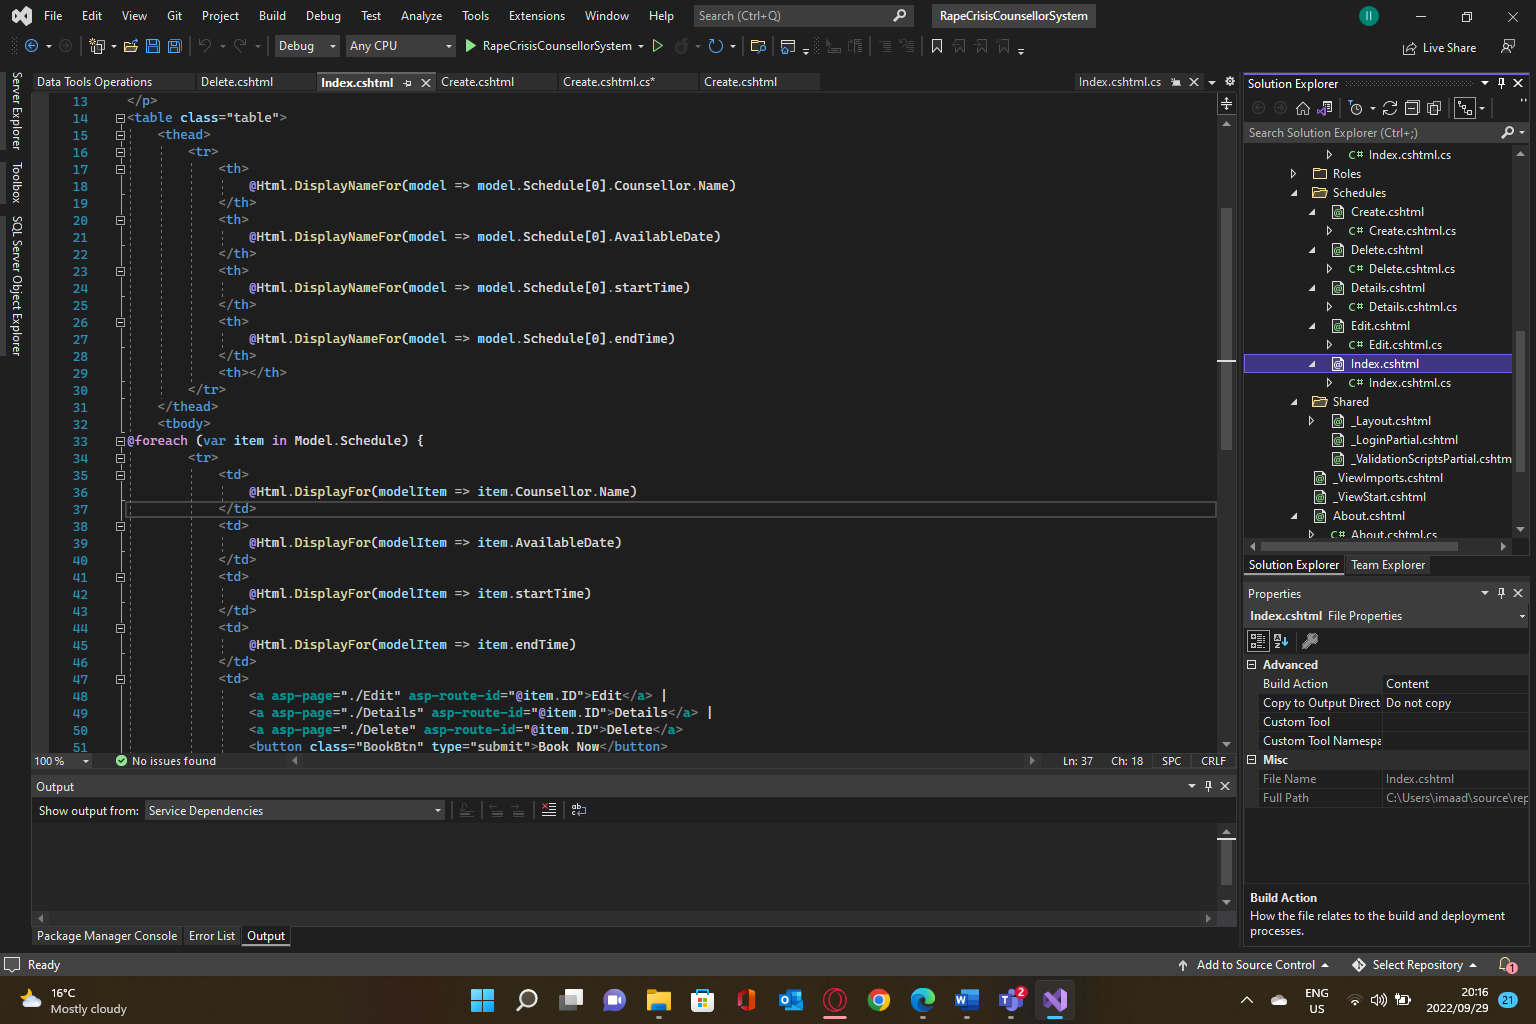Viewport: 1536px width, 1024px height.
Task: Clear All output with the clear icon
Action: (549, 810)
